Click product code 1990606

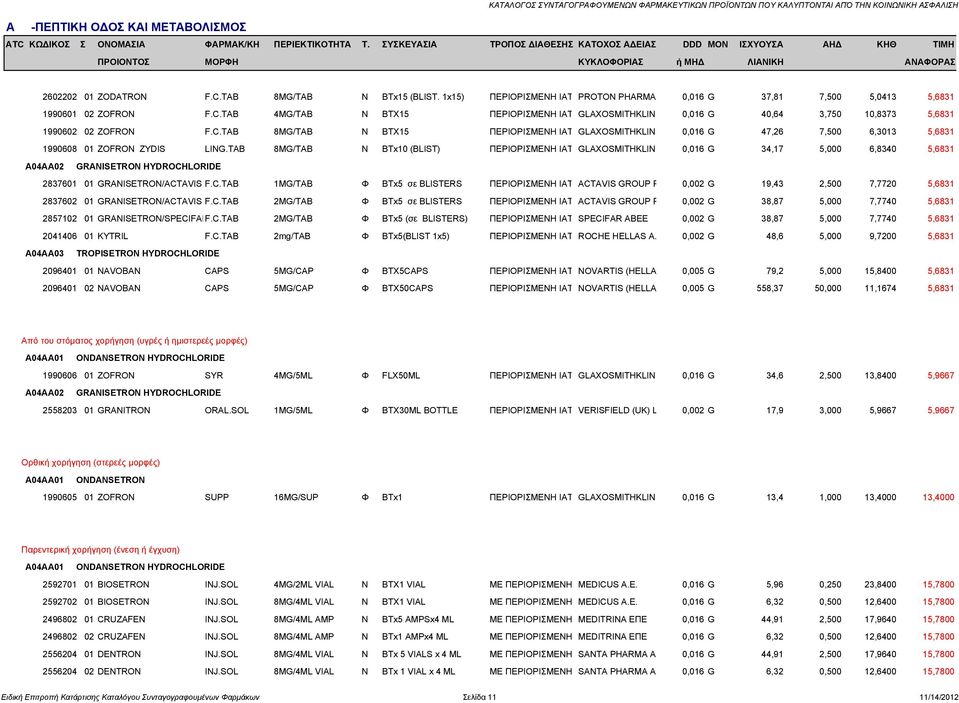coord(59,376)
